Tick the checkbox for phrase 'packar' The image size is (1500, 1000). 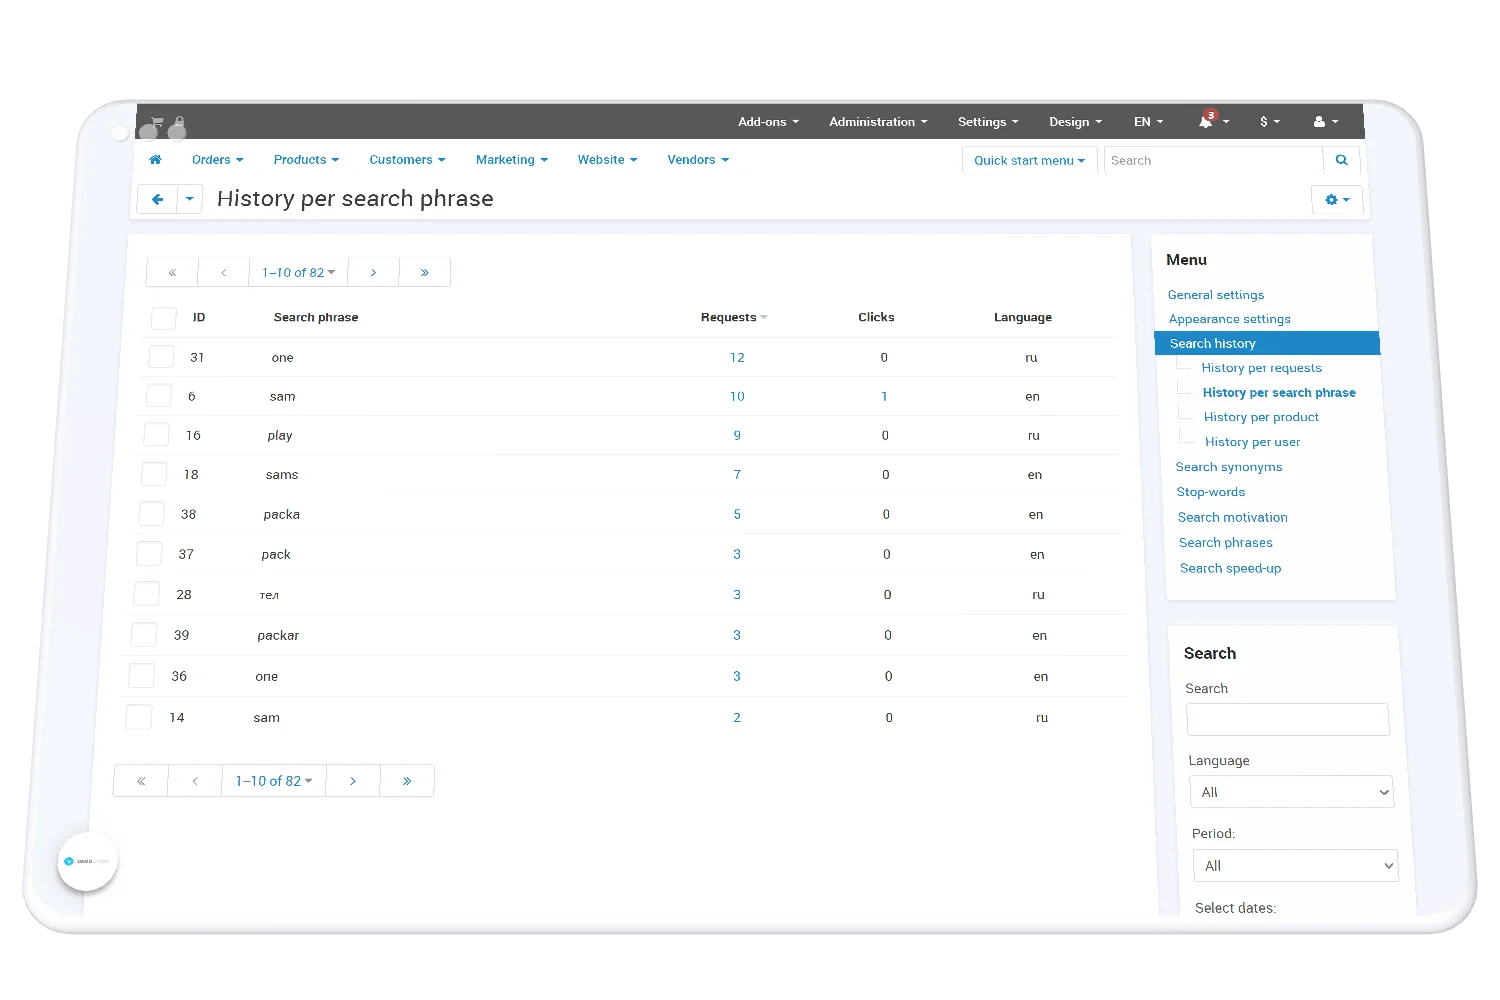[144, 635]
